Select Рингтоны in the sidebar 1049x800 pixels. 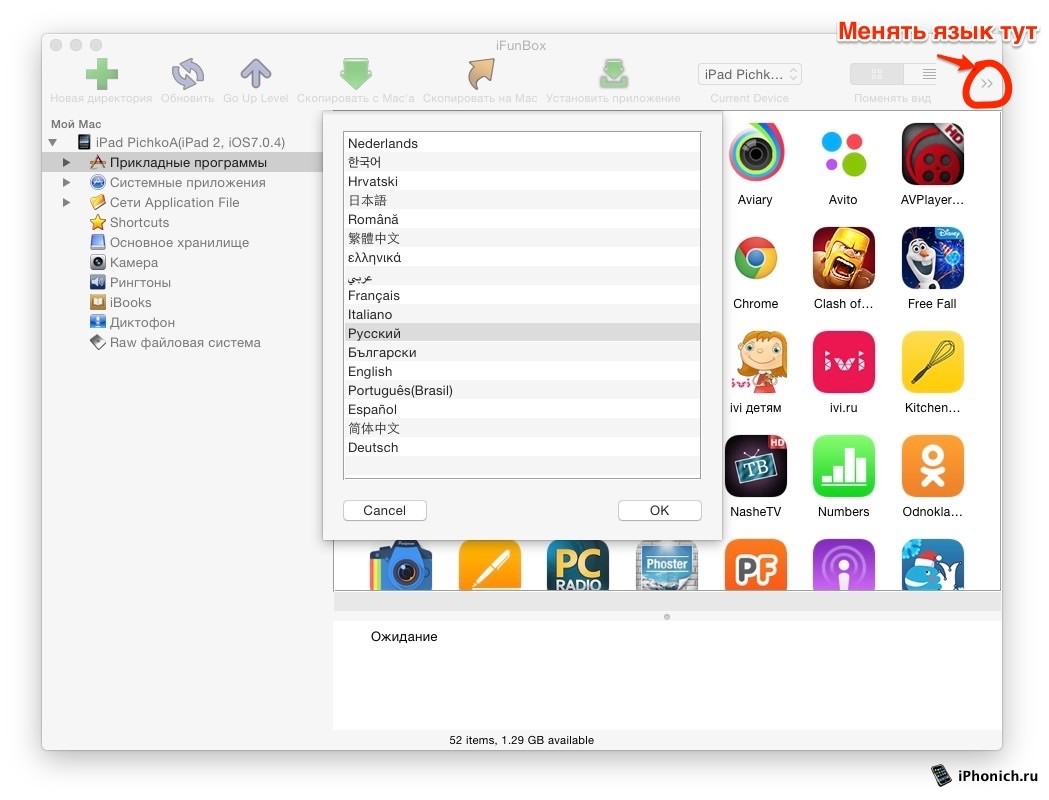coord(140,282)
